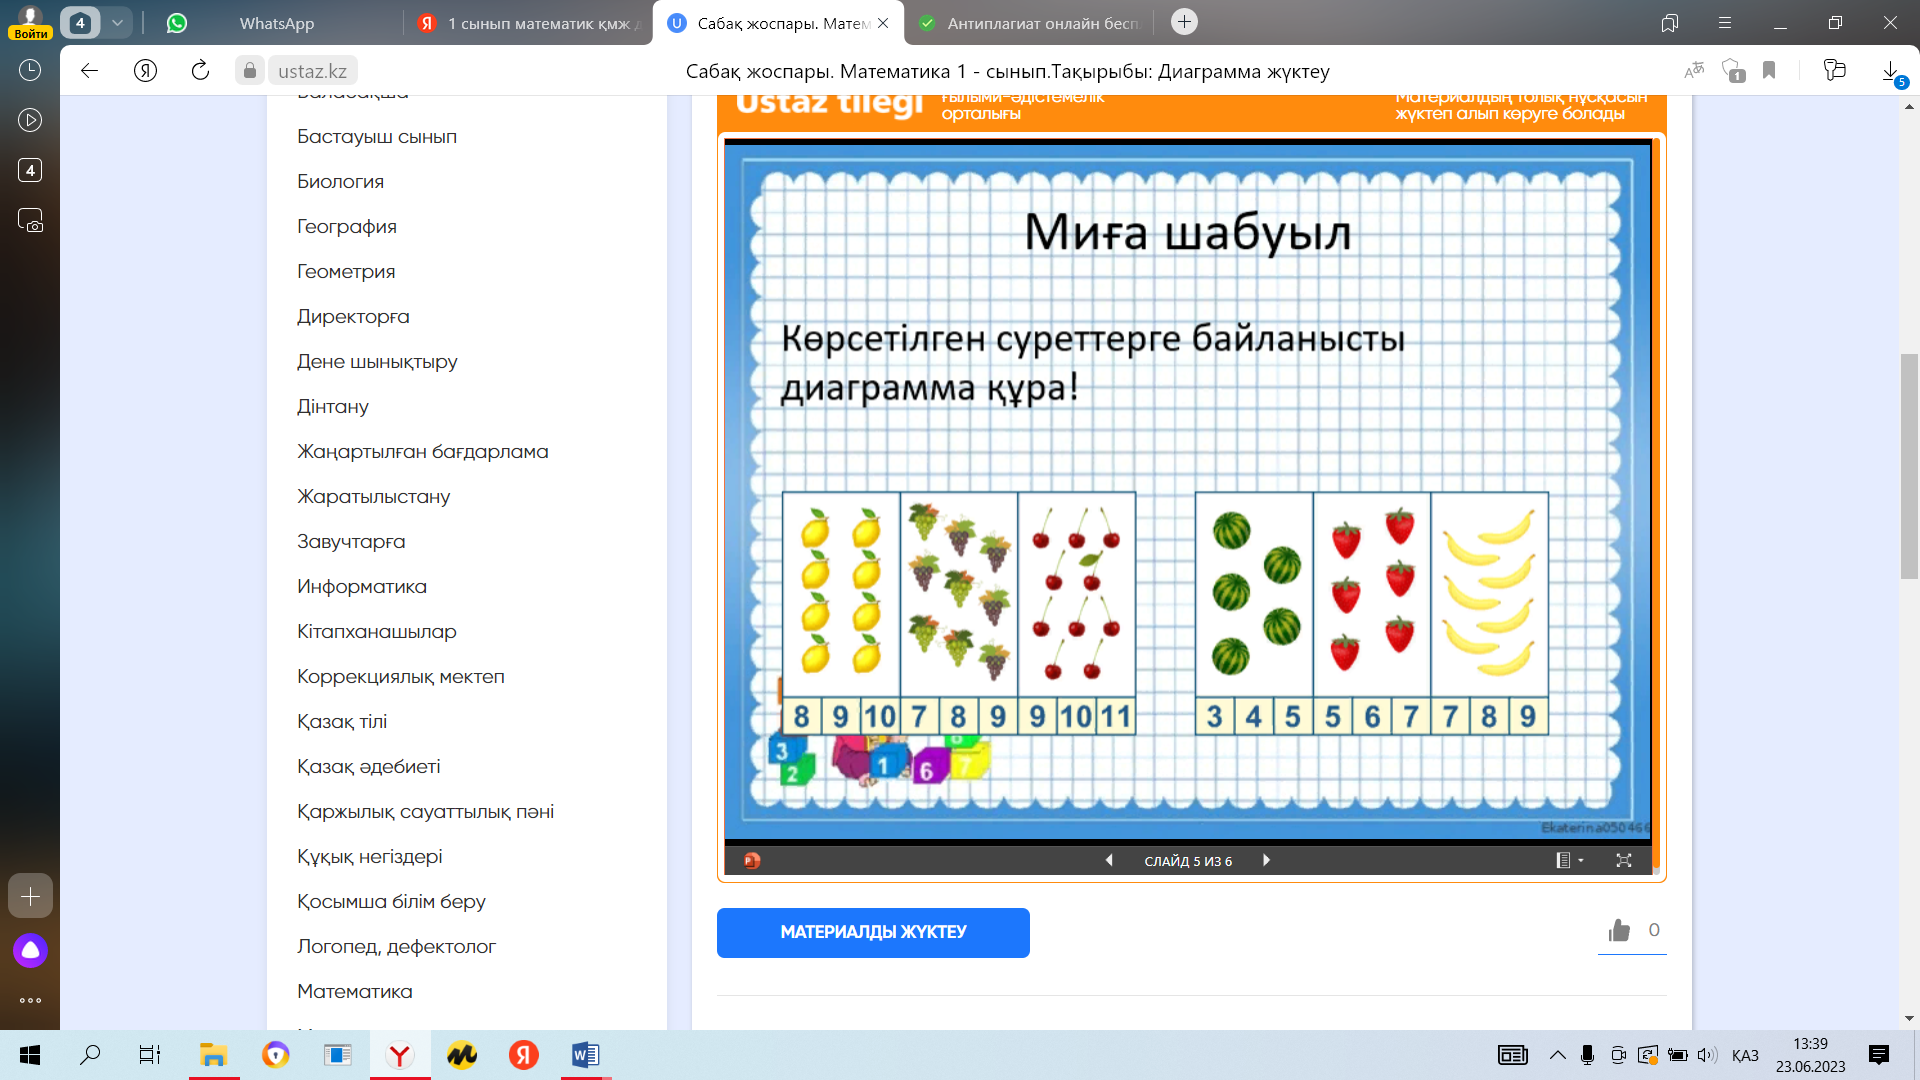Show hidden system tray icons chevron

pyautogui.click(x=1557, y=1055)
